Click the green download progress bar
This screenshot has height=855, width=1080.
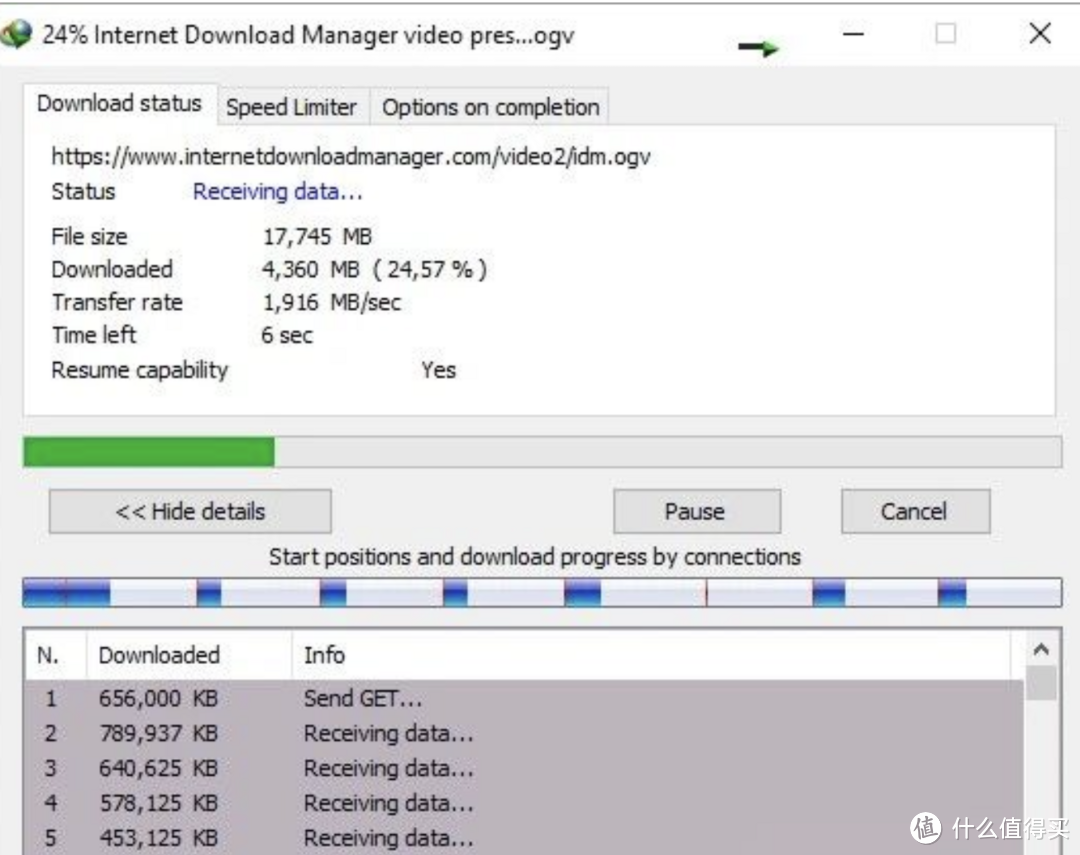click(542, 452)
